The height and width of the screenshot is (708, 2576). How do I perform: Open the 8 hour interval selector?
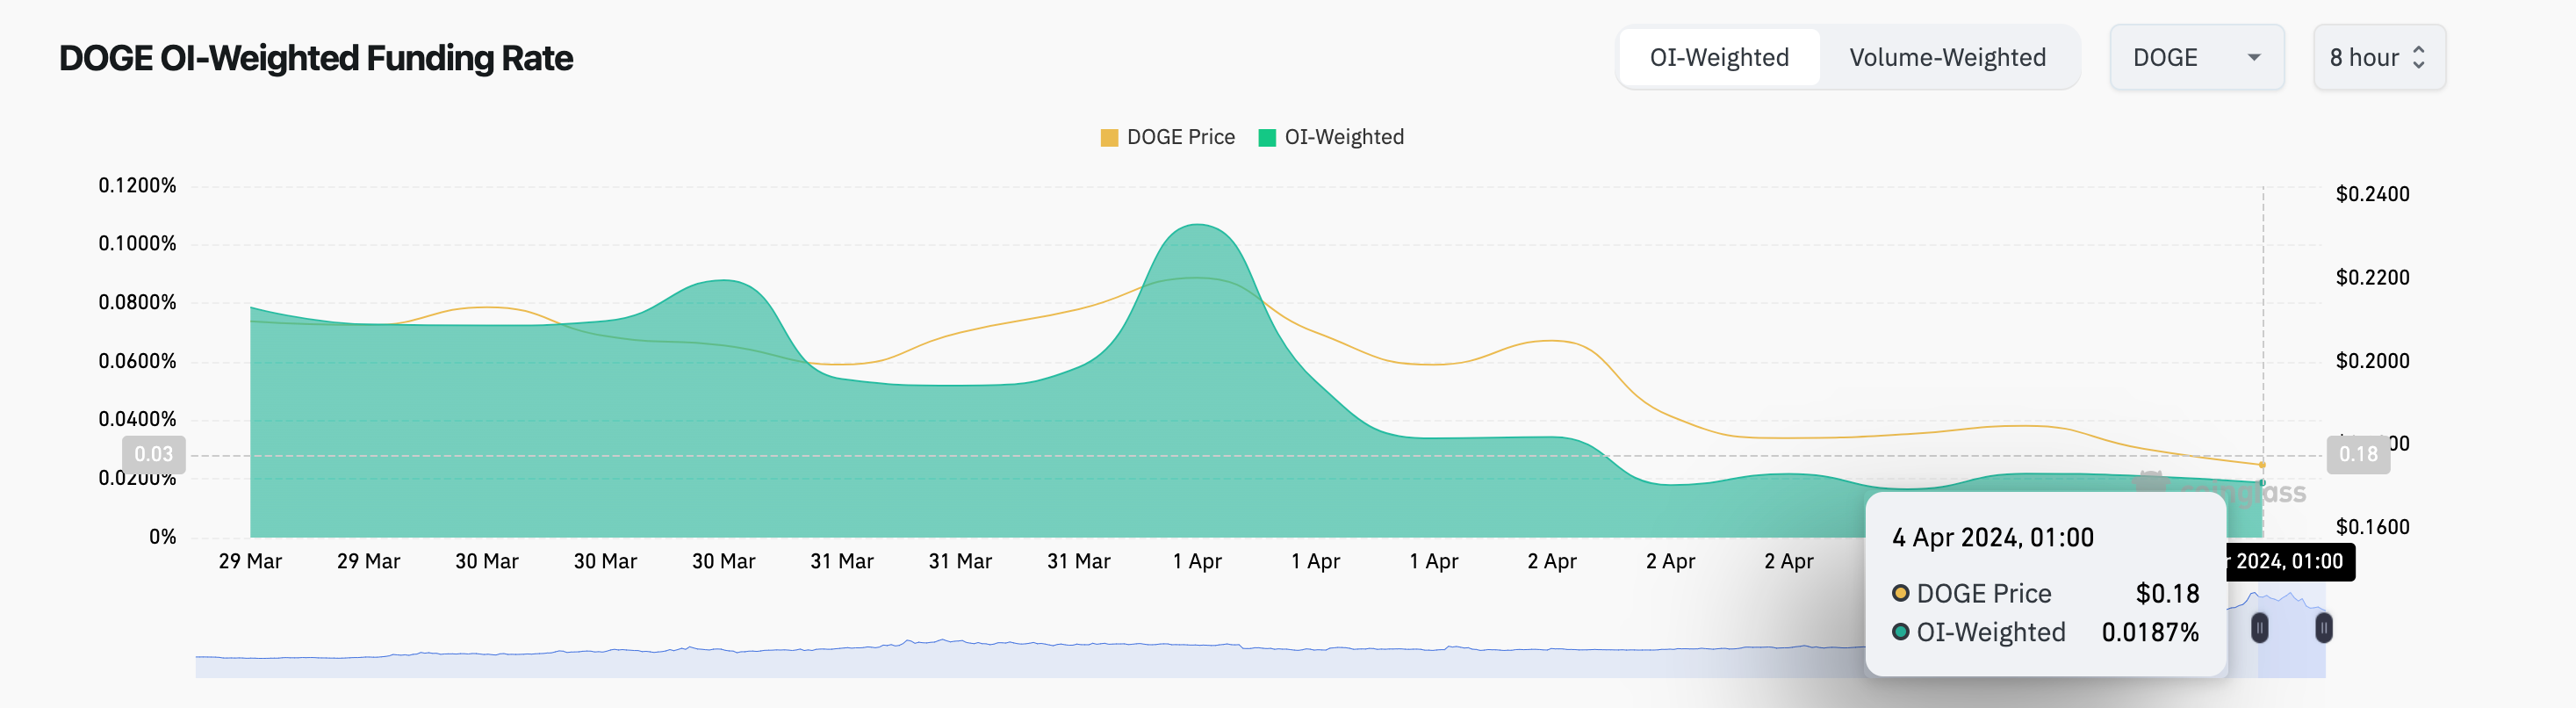tap(2379, 58)
